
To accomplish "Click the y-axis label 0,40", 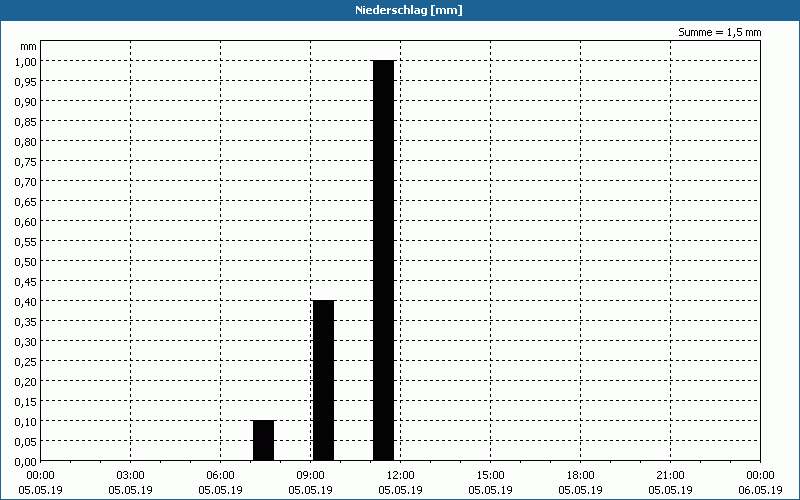I will point(25,302).
